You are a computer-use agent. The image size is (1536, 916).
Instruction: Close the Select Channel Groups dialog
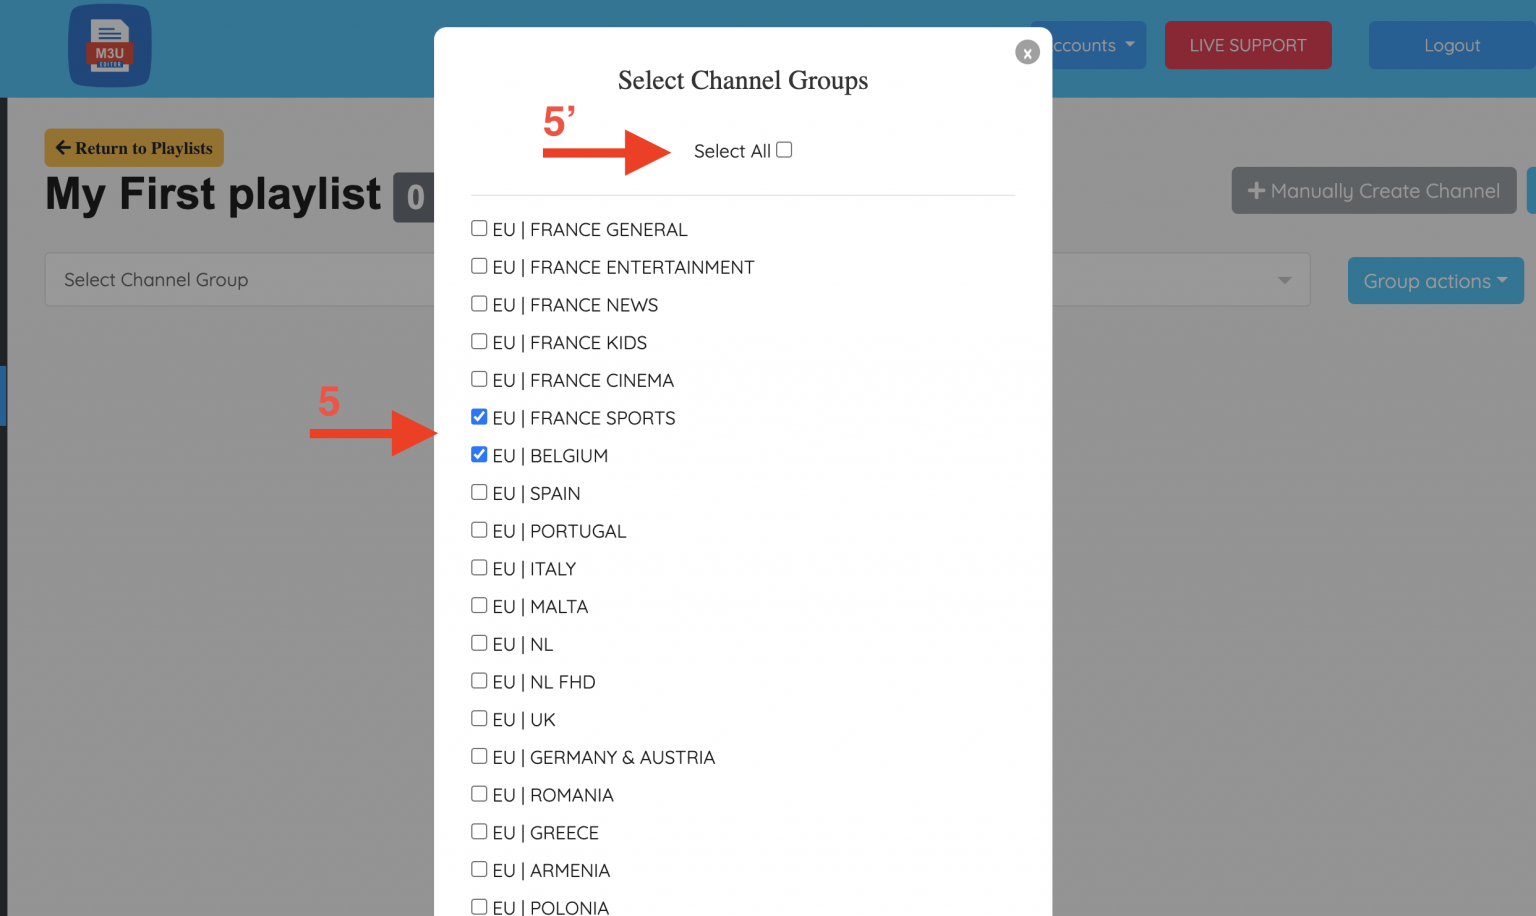click(x=1027, y=52)
